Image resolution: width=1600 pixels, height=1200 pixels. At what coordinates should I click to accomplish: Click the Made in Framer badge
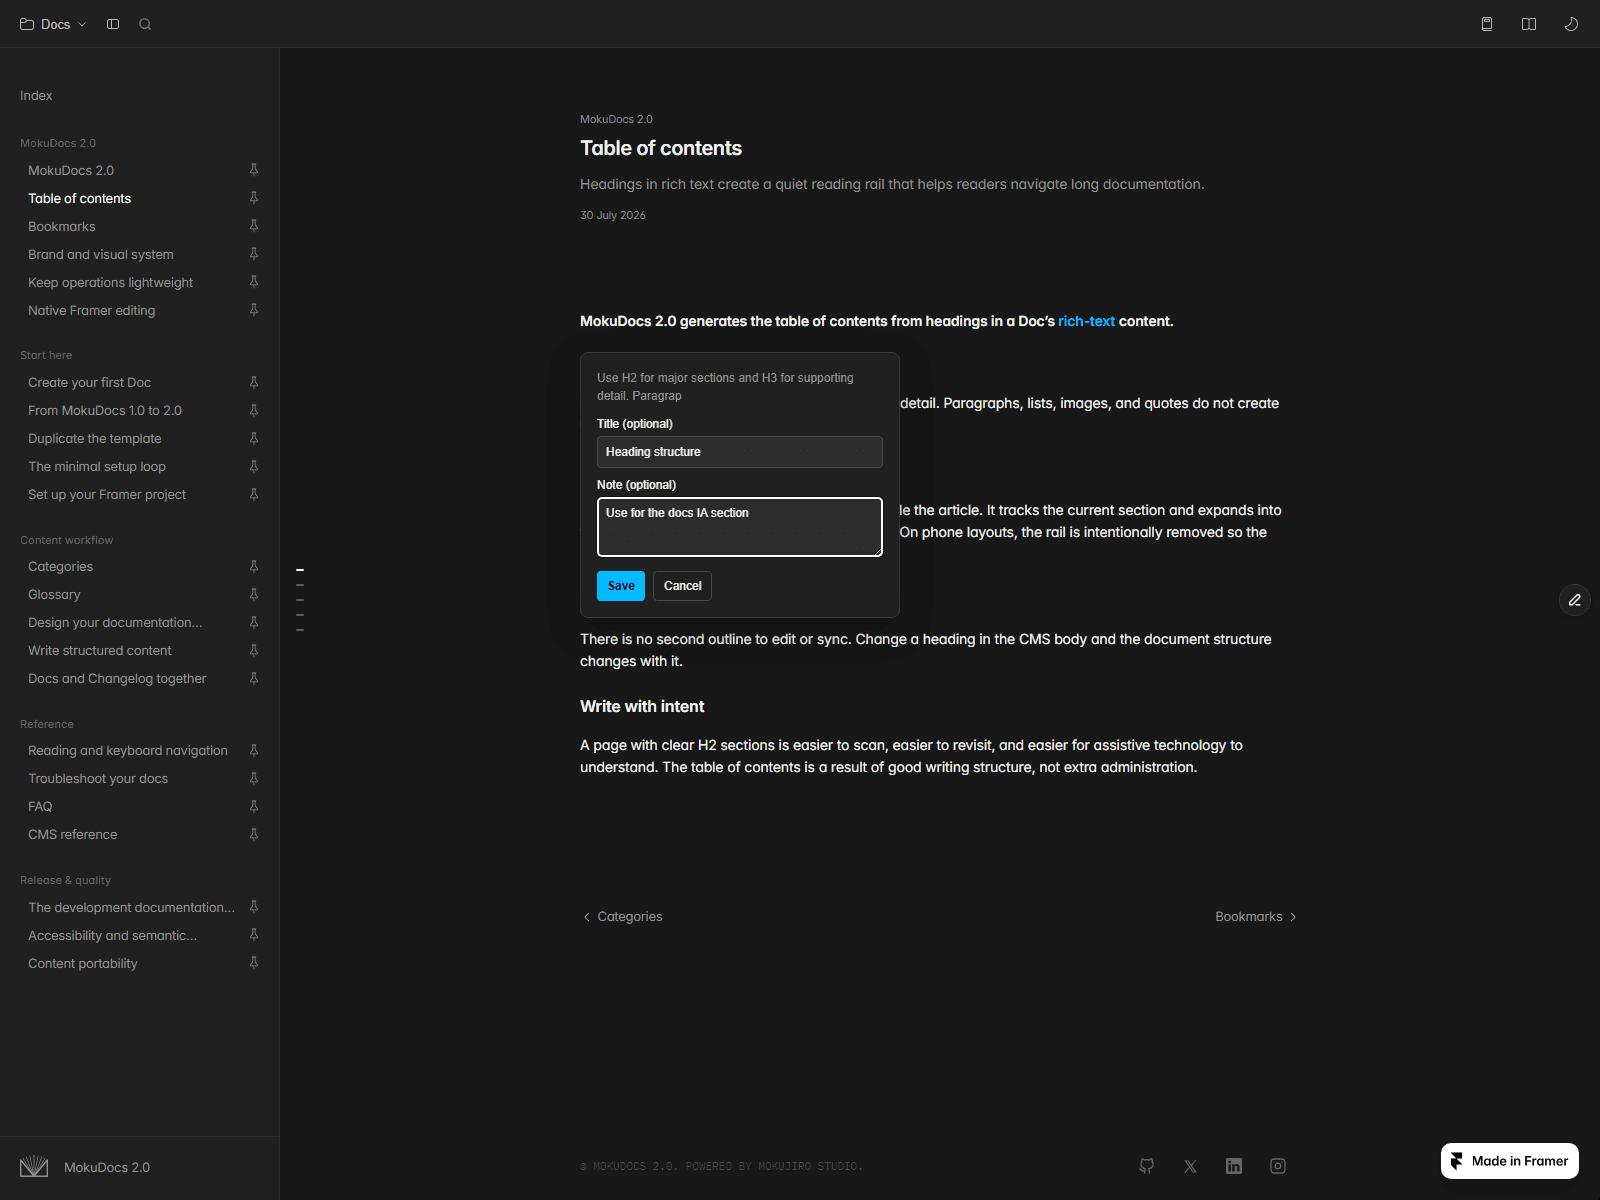[x=1510, y=1161]
